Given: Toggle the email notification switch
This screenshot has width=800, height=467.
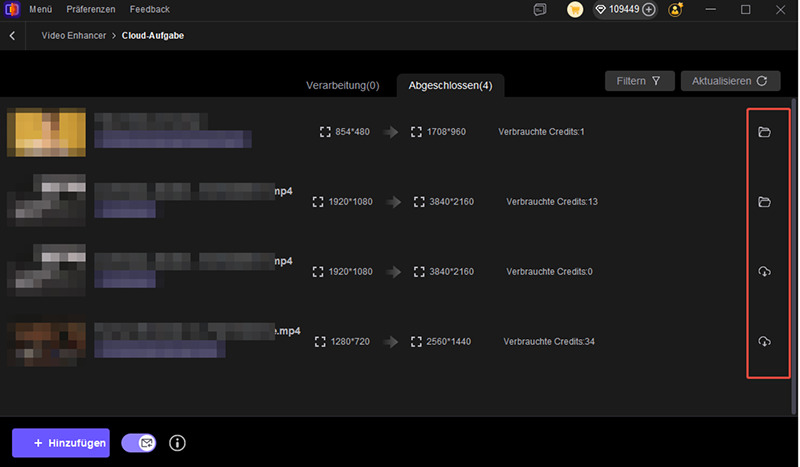Looking at the screenshot, I should (x=139, y=443).
